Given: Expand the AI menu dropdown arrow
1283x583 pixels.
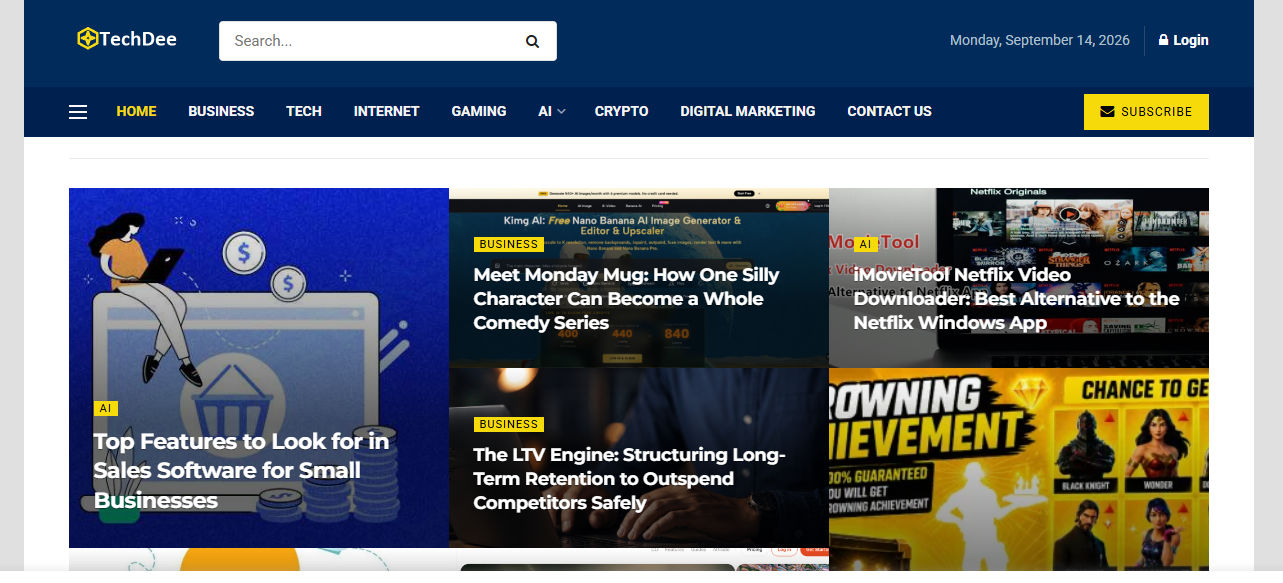Looking at the screenshot, I should pos(561,112).
